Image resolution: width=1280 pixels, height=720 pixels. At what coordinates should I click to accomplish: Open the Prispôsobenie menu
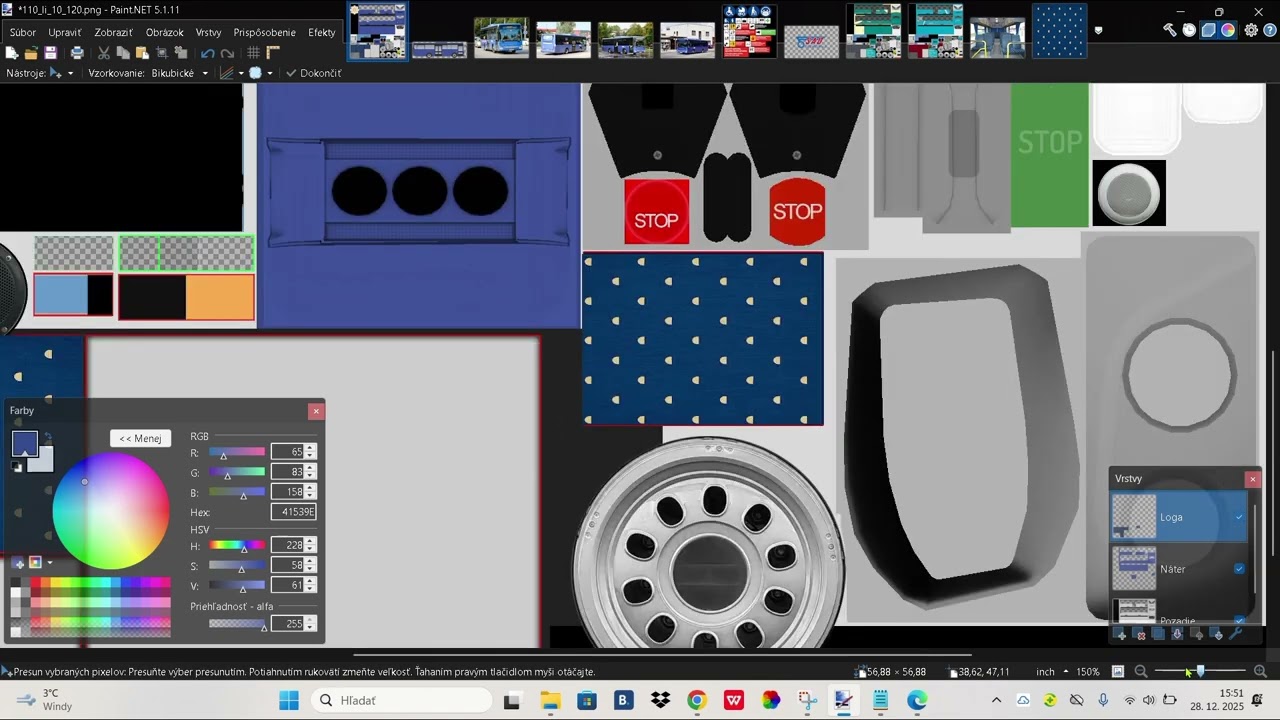point(265,32)
